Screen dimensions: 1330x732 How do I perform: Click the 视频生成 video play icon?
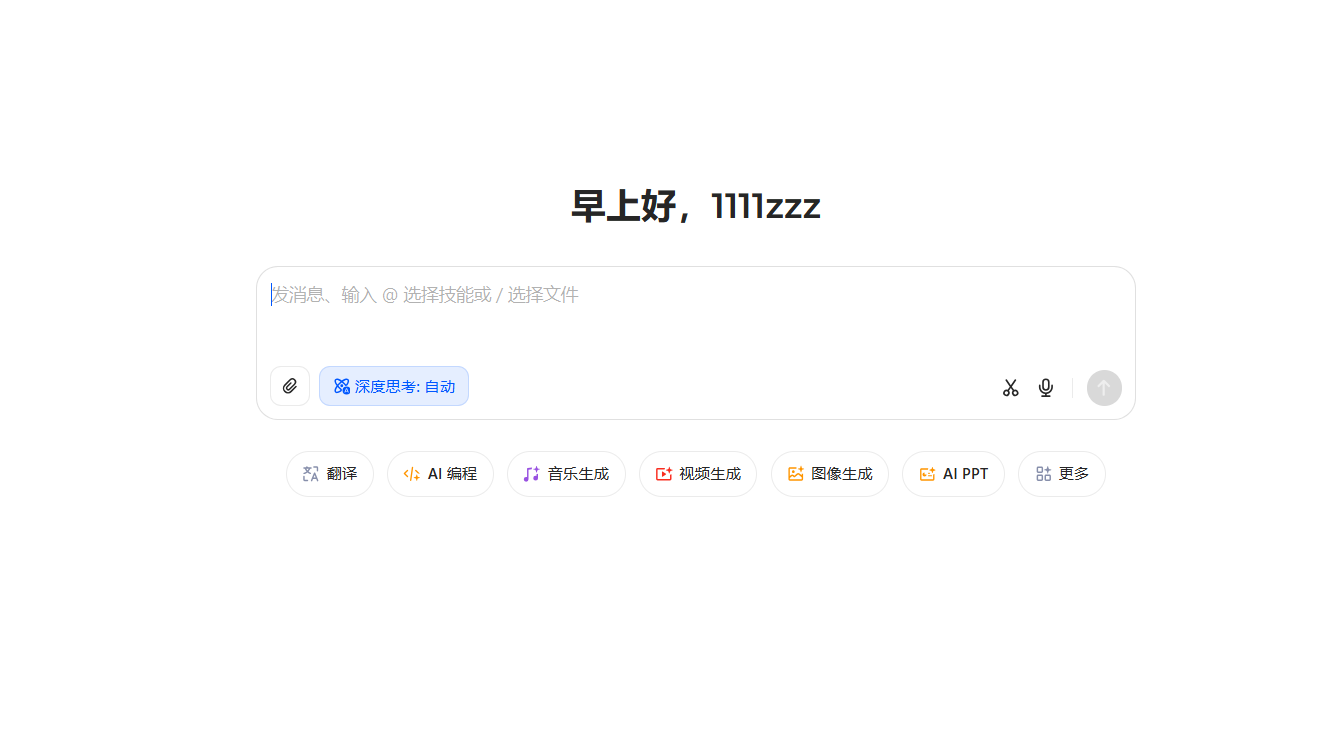click(662, 473)
